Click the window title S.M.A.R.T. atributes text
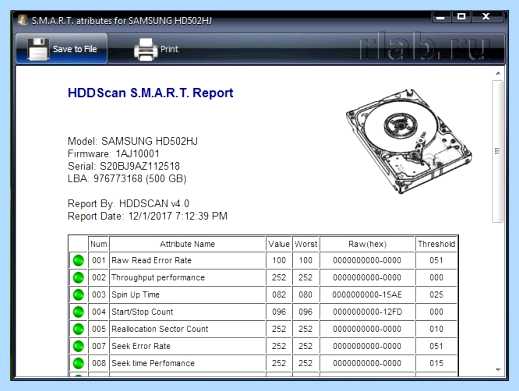 point(122,21)
